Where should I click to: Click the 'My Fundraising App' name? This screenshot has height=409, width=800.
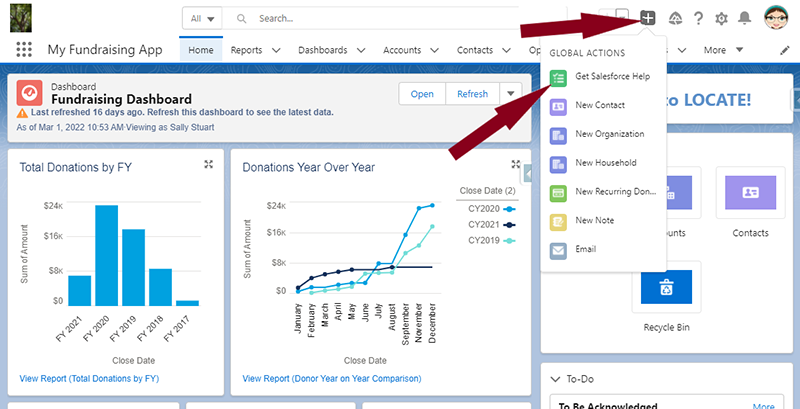coord(105,50)
